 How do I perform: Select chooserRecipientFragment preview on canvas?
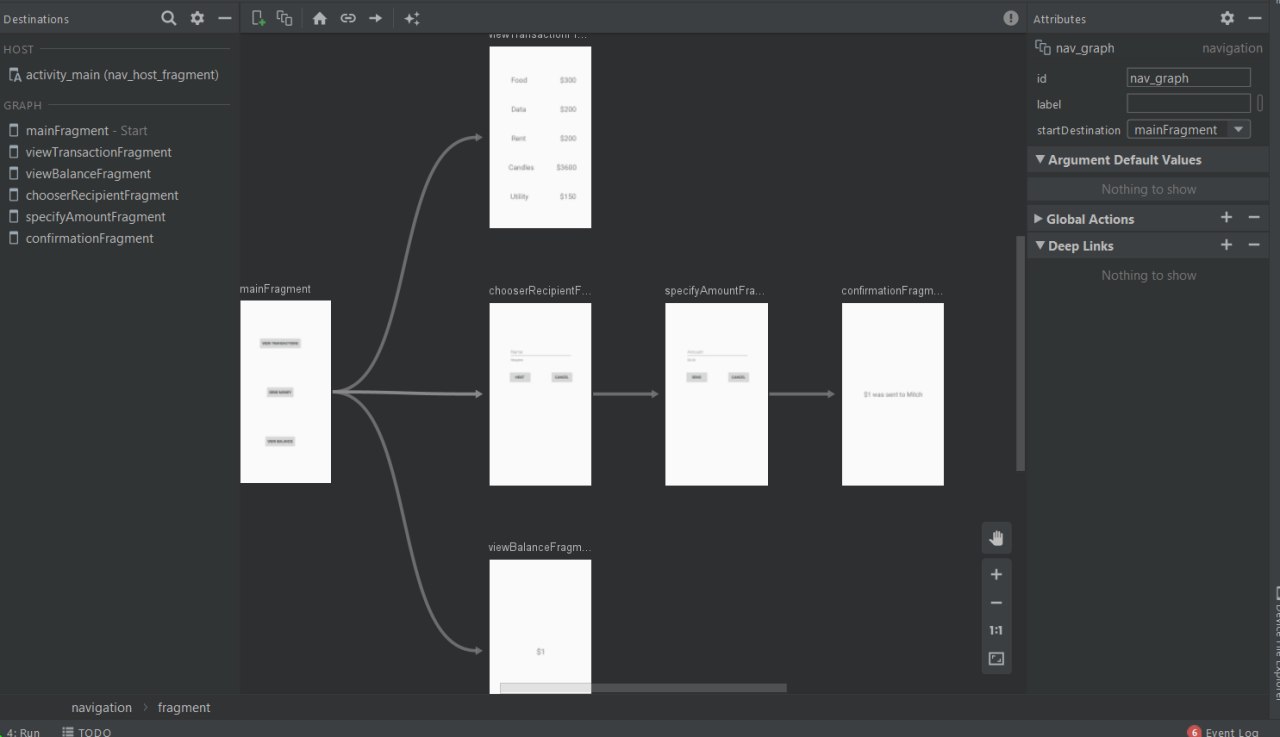tap(540, 394)
